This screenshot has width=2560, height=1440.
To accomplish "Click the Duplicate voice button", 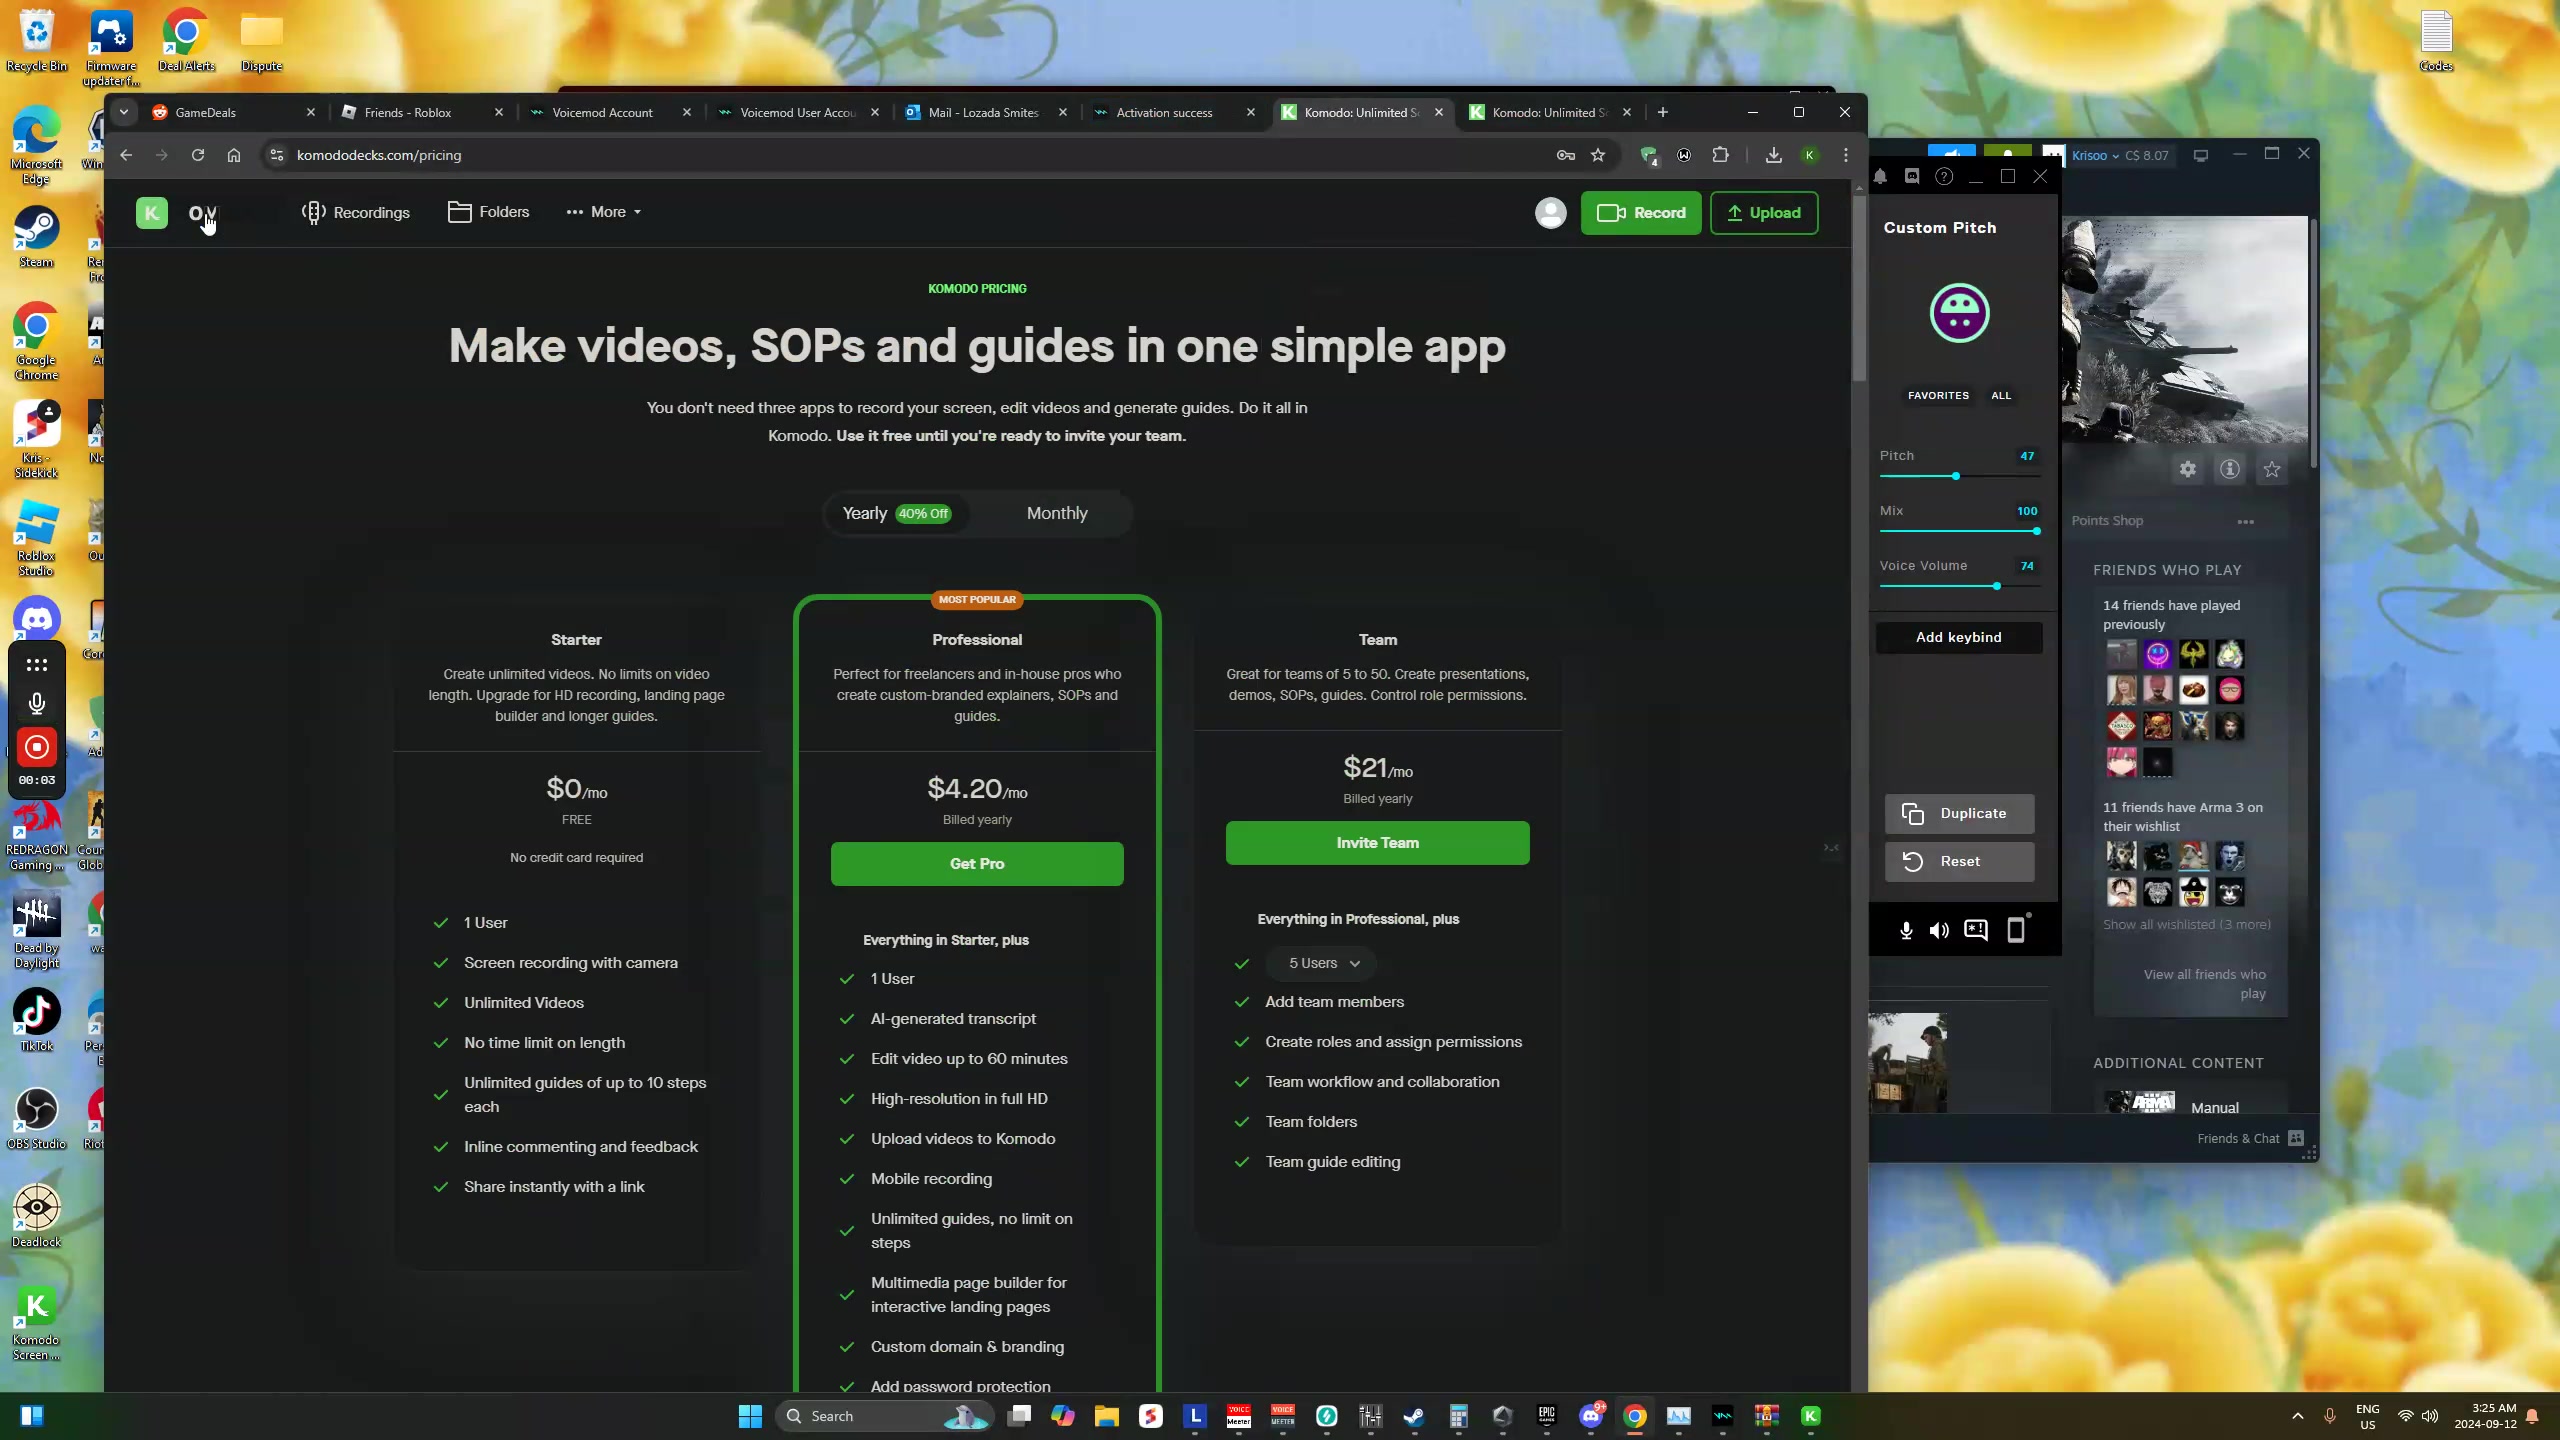I will 1959,814.
